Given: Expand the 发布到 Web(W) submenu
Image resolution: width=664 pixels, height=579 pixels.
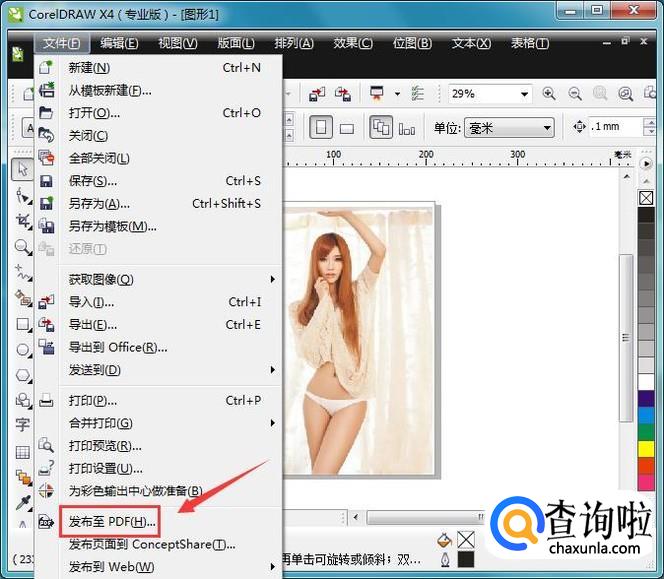Looking at the screenshot, I should click(273, 567).
